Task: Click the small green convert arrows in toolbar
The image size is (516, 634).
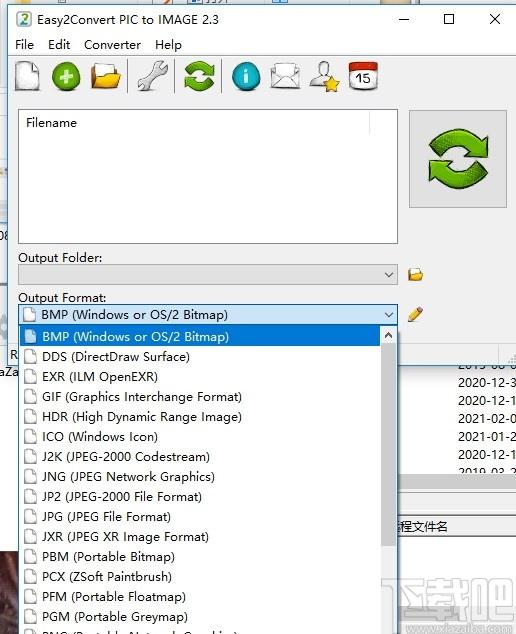Action: [199, 76]
